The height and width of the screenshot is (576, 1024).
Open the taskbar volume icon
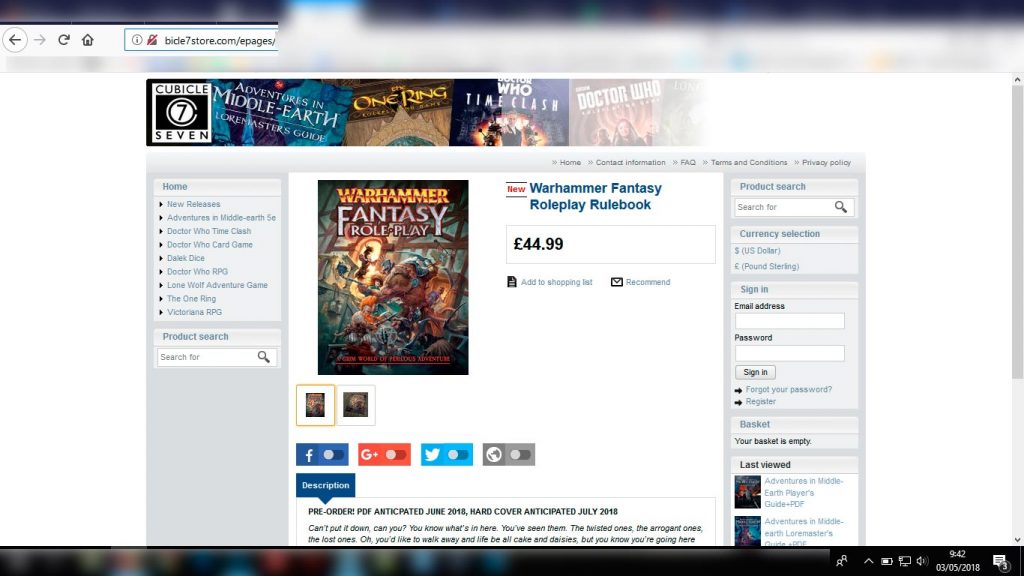(922, 561)
